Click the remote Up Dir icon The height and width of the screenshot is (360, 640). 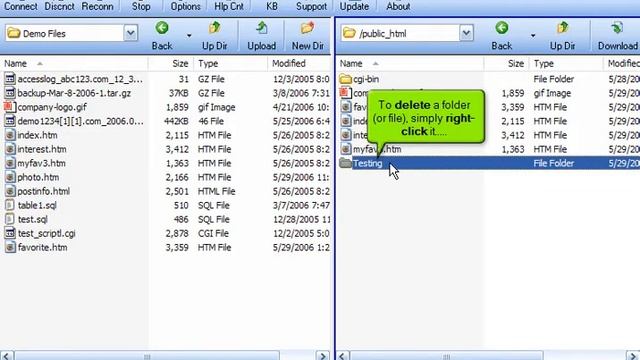point(562,28)
